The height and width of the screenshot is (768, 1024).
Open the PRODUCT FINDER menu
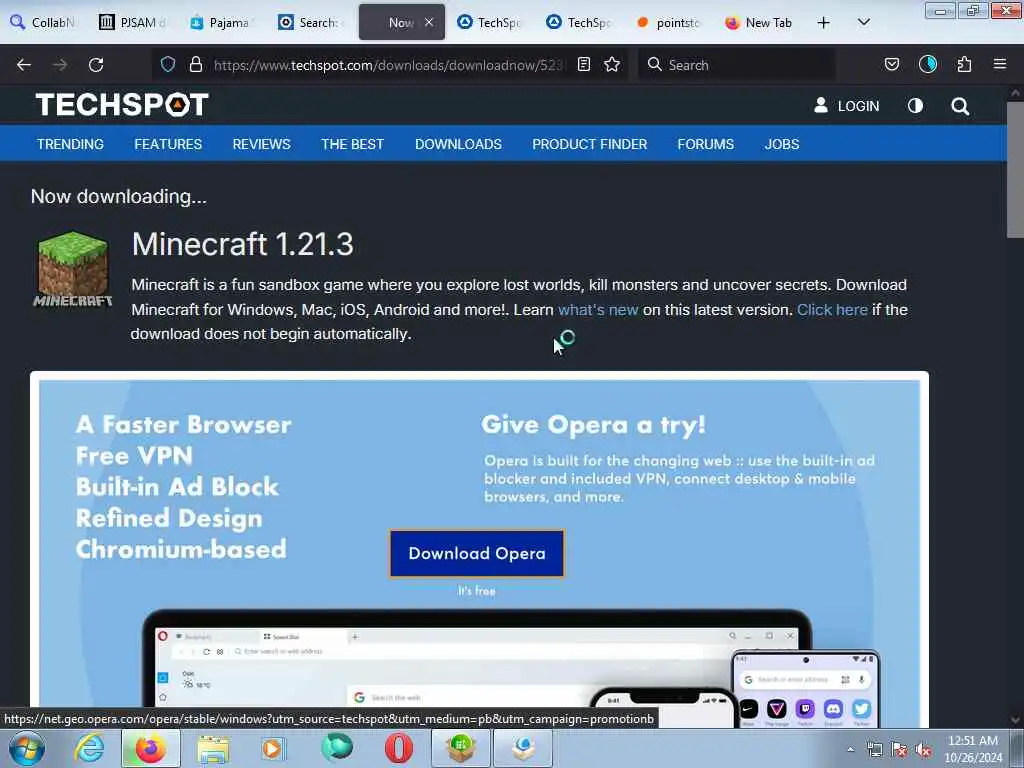[590, 144]
